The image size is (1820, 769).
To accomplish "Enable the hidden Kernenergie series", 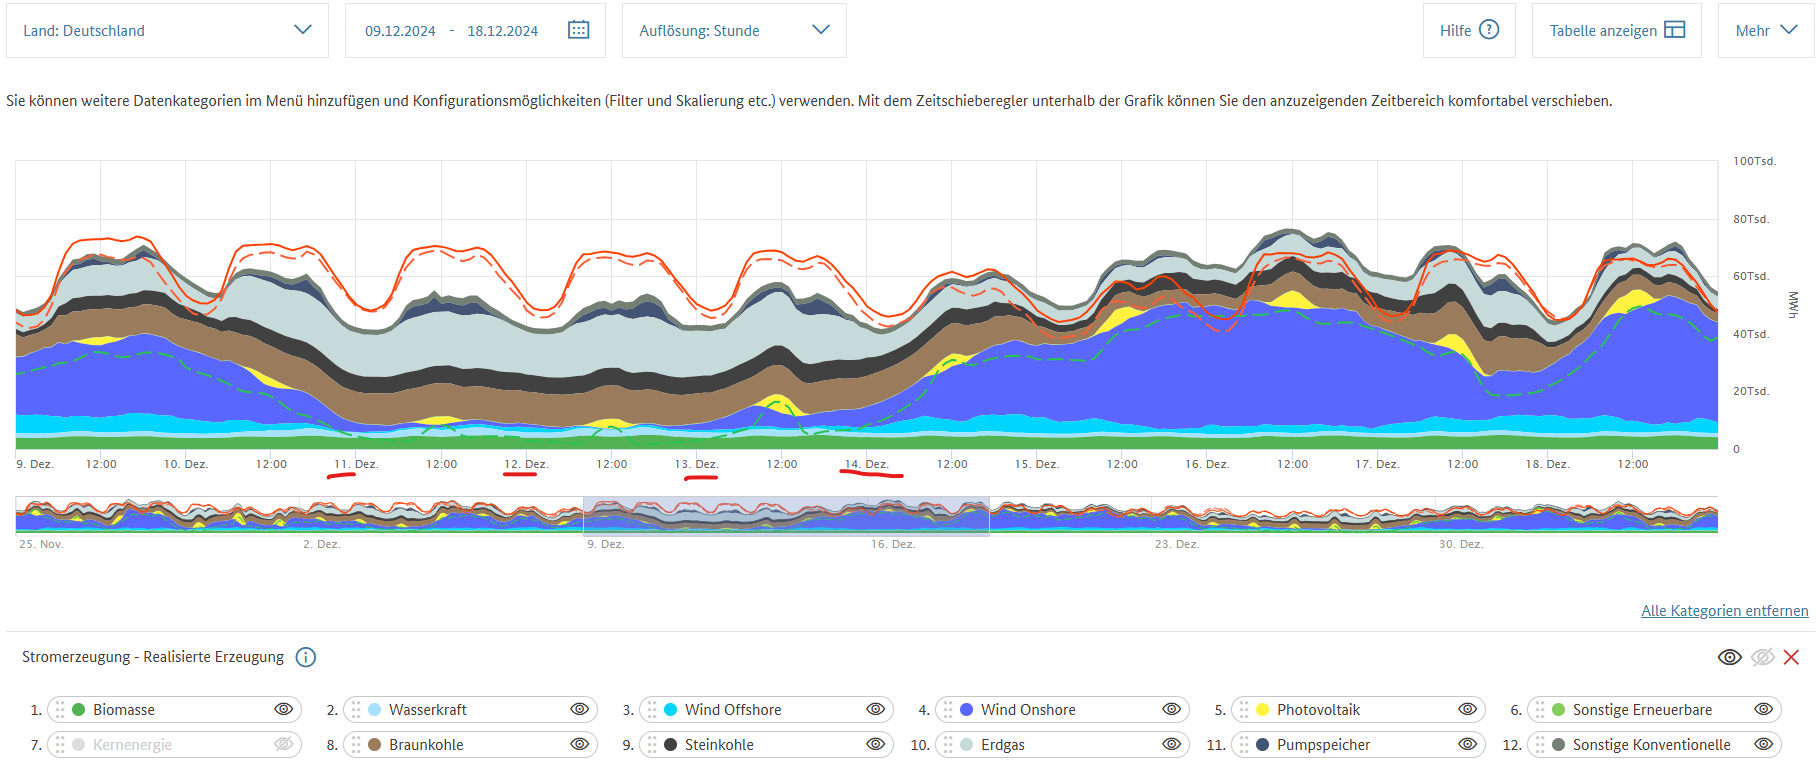I will click(x=283, y=745).
